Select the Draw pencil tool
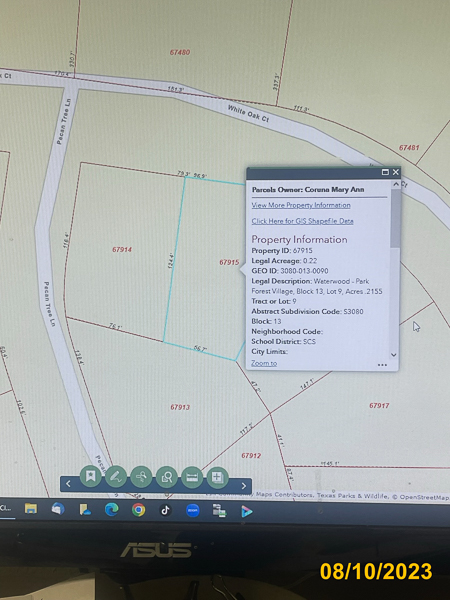 [116, 477]
